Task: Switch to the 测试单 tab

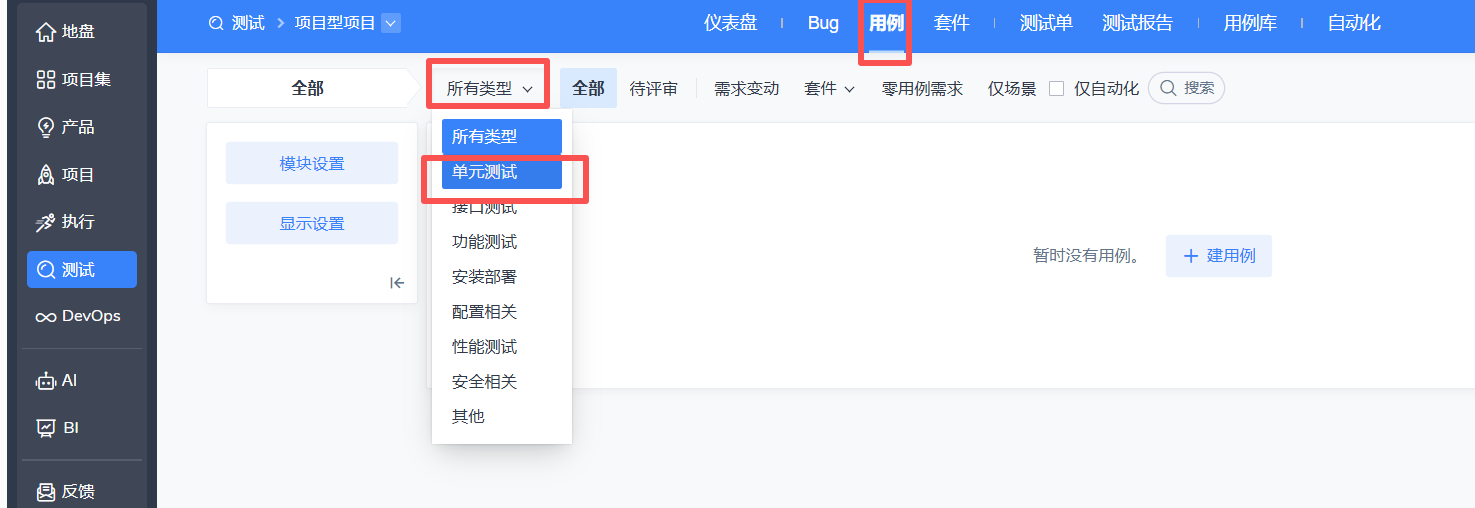Action: click(x=1046, y=23)
